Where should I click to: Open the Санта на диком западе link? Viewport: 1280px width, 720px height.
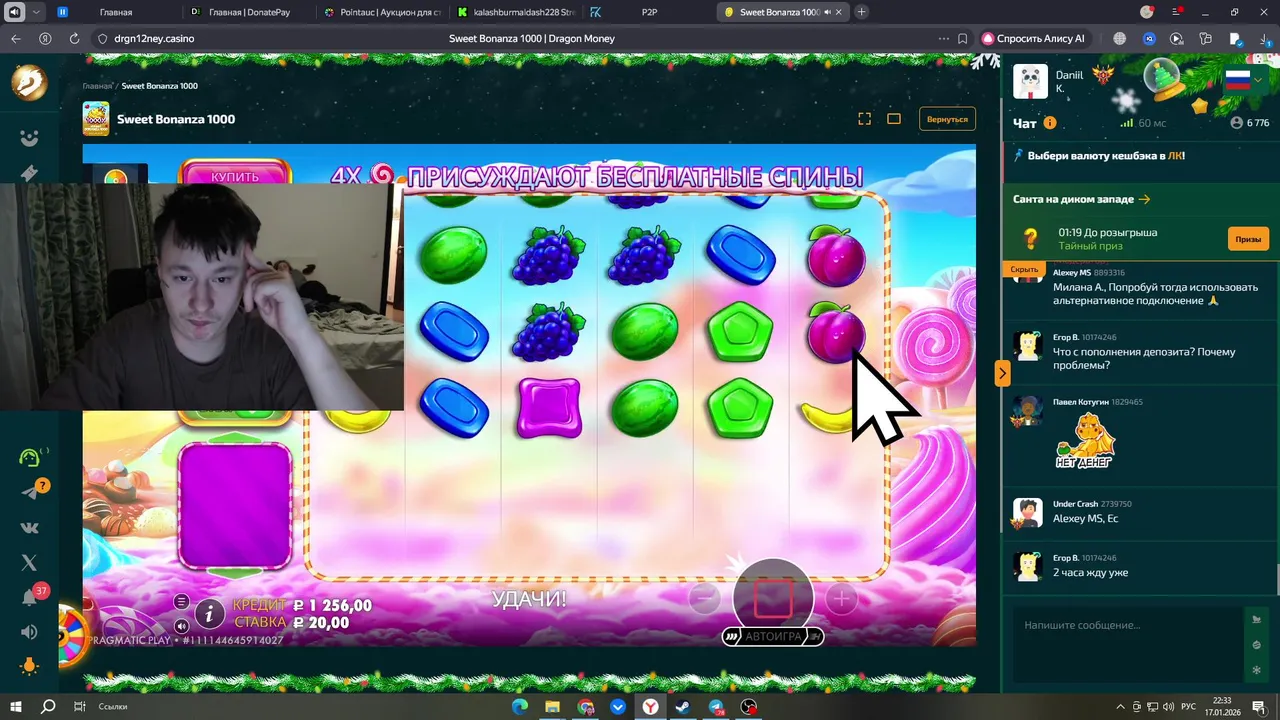[1081, 199]
